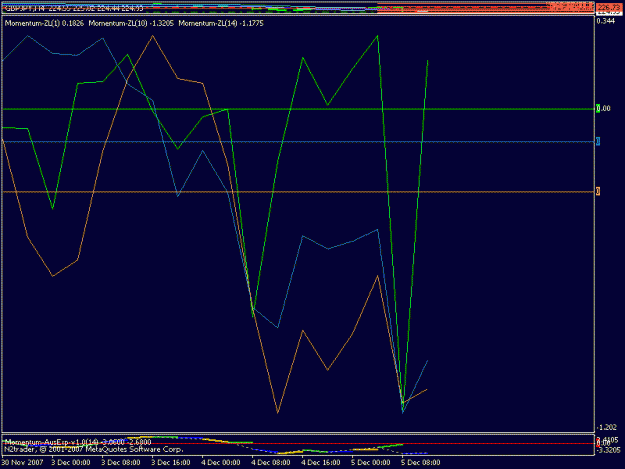Click the 30 Nov 2007 date label

click(22, 463)
